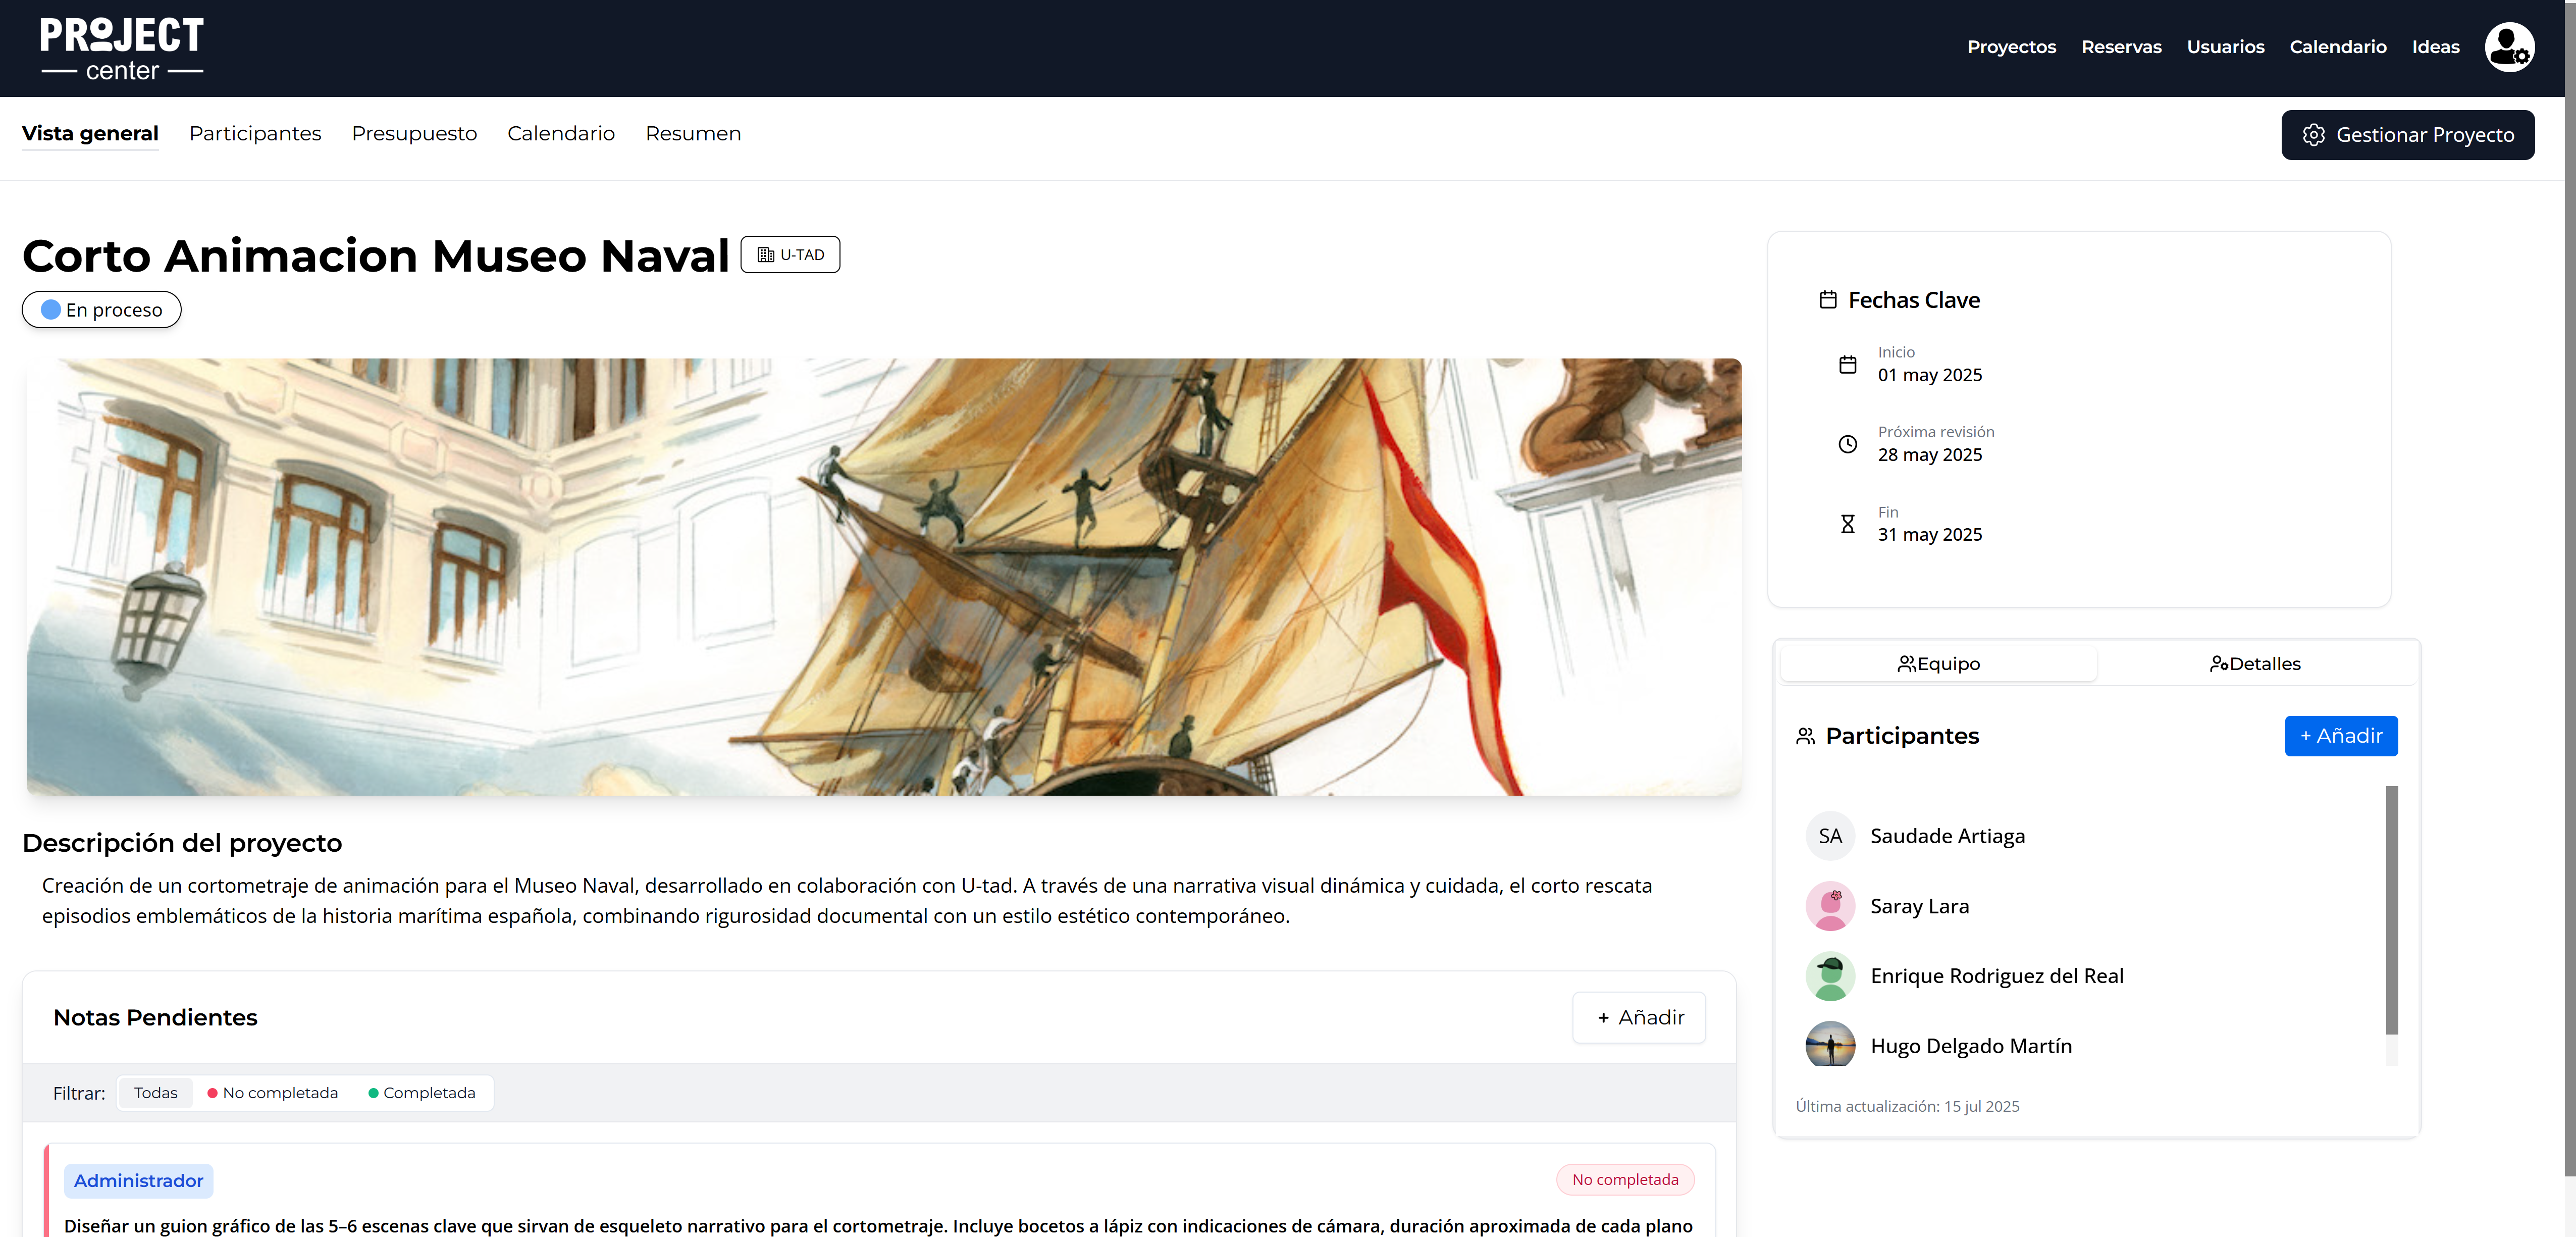Switch to the Presupuesto tab
Image resolution: width=2576 pixels, height=1237 pixels.
(414, 134)
